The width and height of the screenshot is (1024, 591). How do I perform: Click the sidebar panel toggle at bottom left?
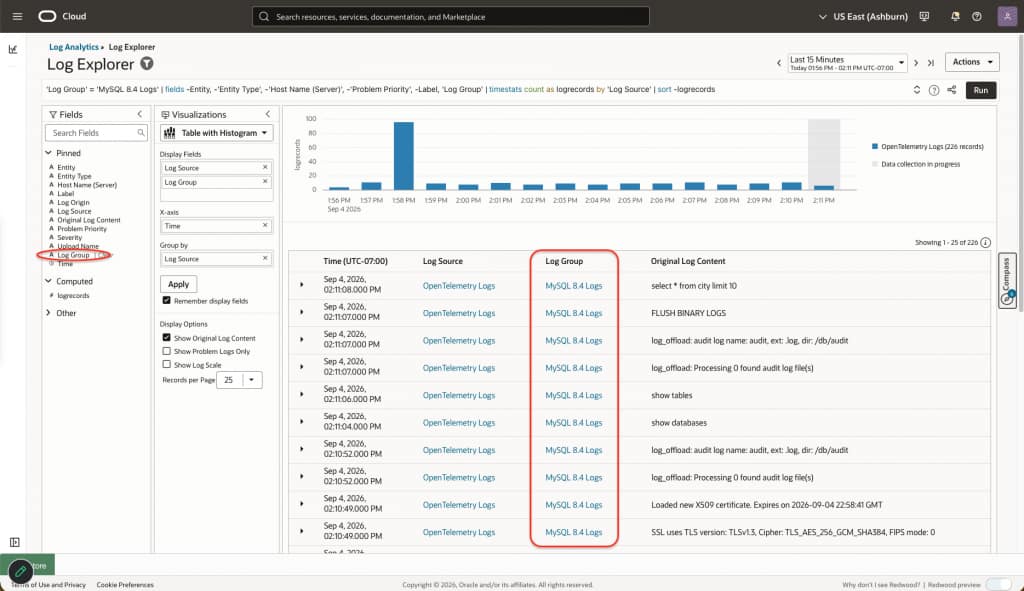14,542
